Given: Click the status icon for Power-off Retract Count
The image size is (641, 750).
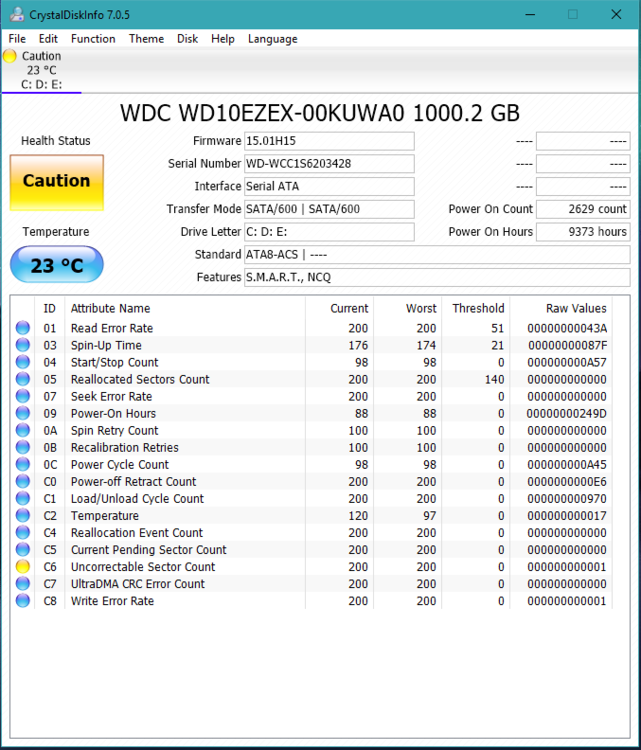Looking at the screenshot, I should point(22,481).
